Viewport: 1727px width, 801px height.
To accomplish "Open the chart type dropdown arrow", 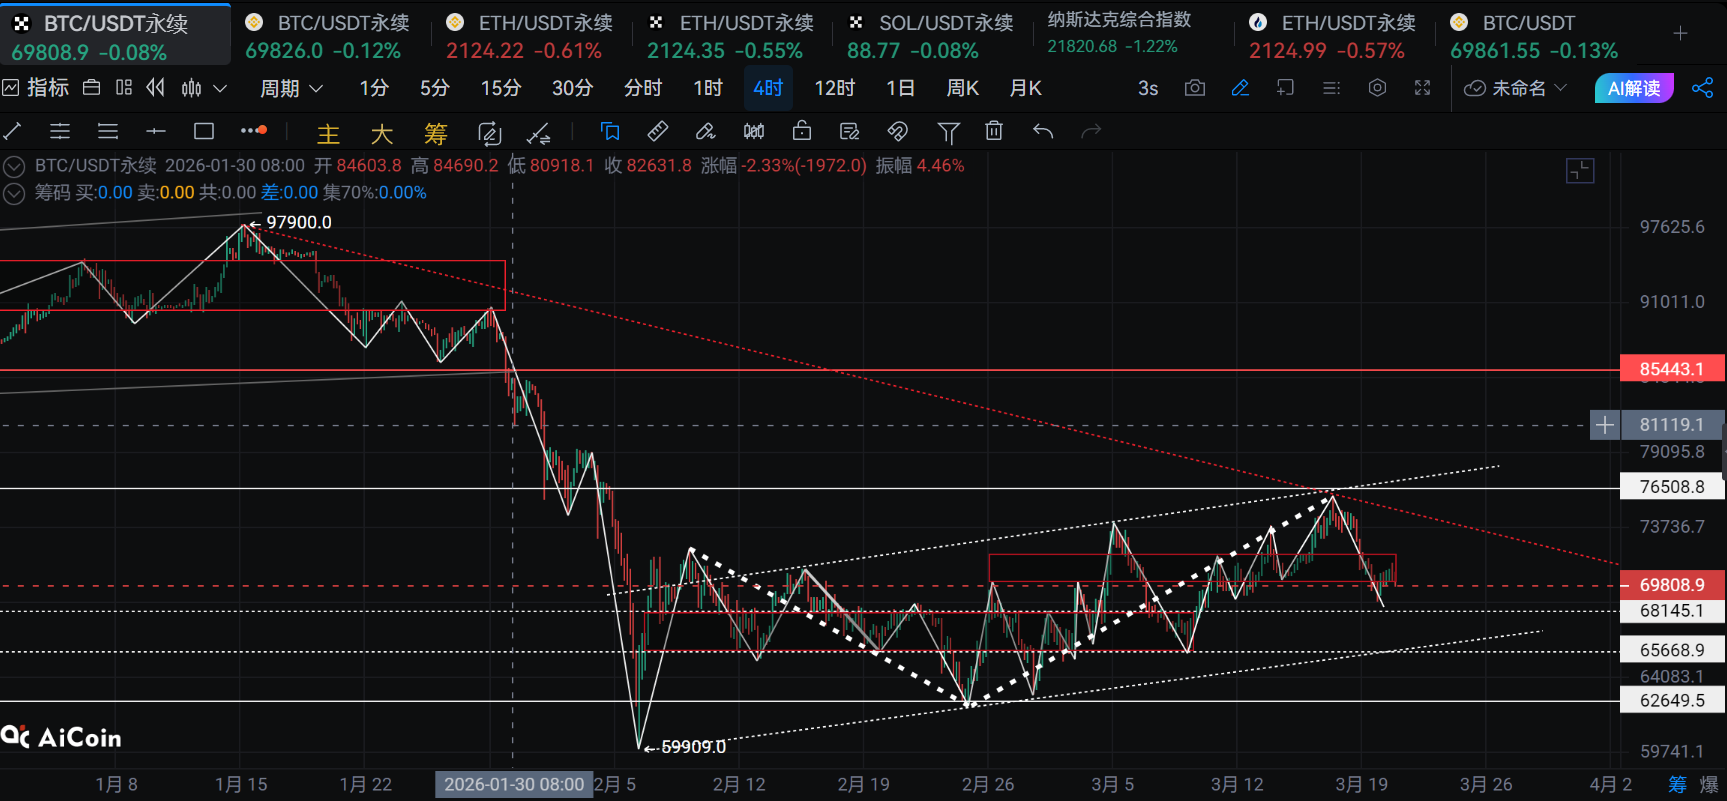I will tap(221, 88).
